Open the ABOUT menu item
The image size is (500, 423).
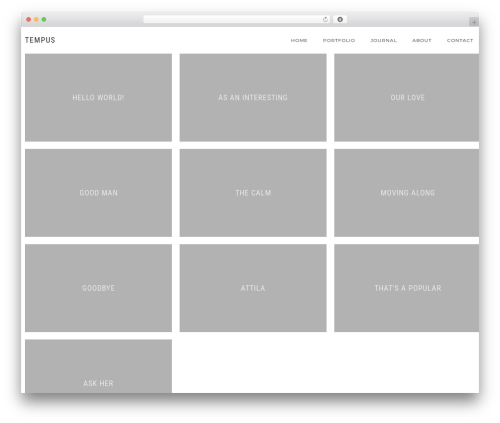point(422,40)
